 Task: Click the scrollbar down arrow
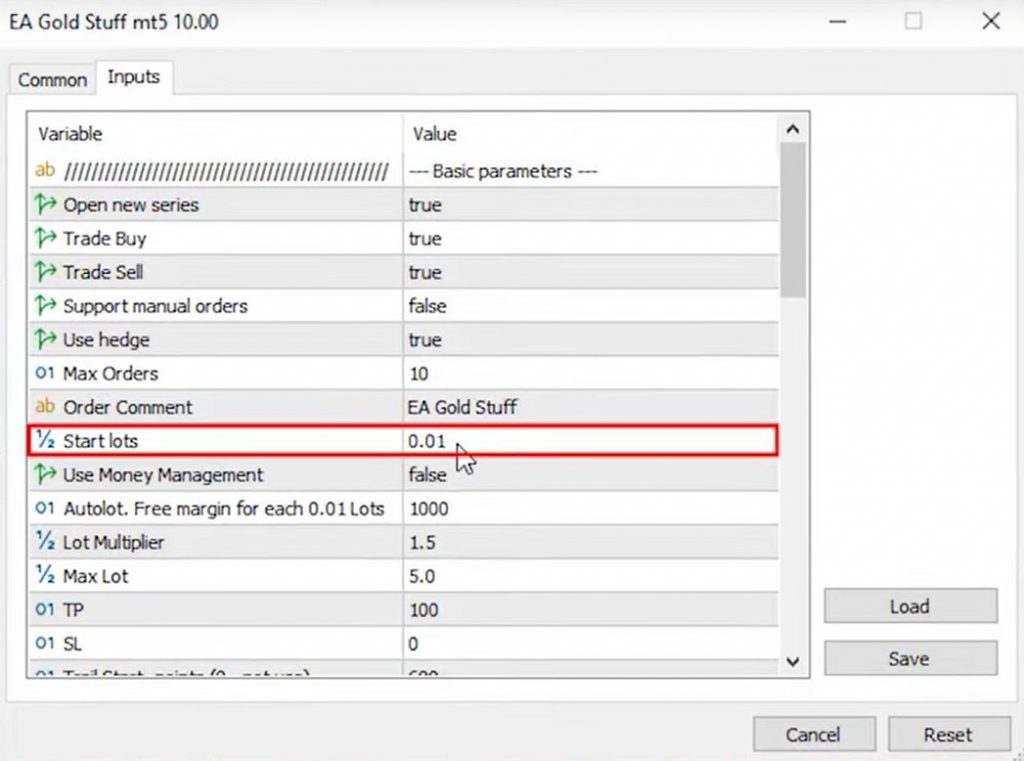tap(793, 661)
